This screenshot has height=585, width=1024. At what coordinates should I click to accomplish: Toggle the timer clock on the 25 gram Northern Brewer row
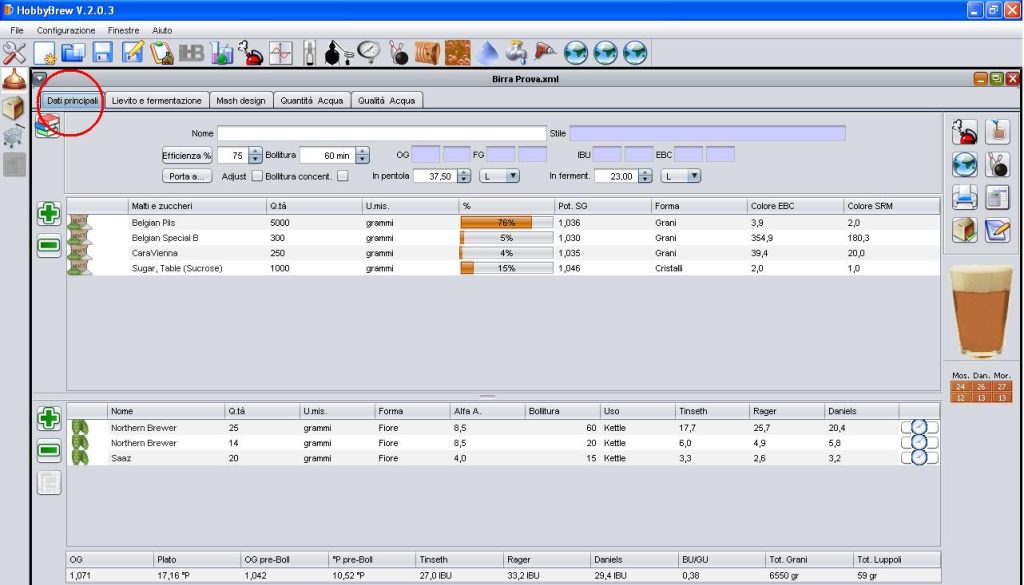pos(920,427)
